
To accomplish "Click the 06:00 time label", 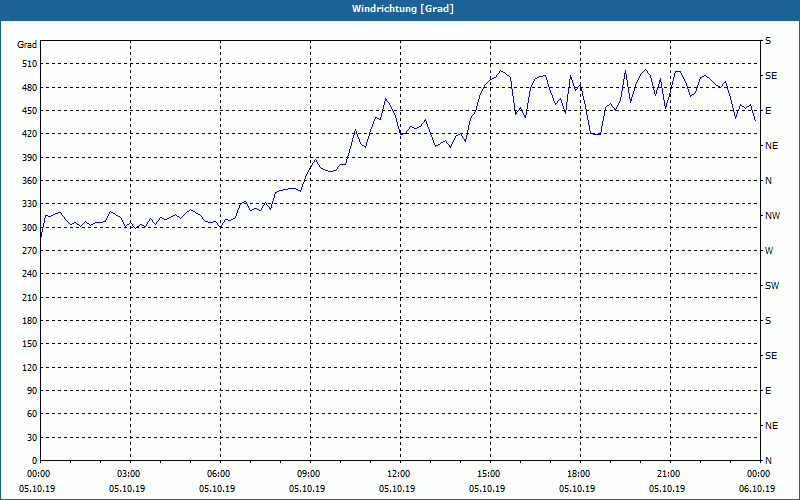I will pyautogui.click(x=217, y=473).
